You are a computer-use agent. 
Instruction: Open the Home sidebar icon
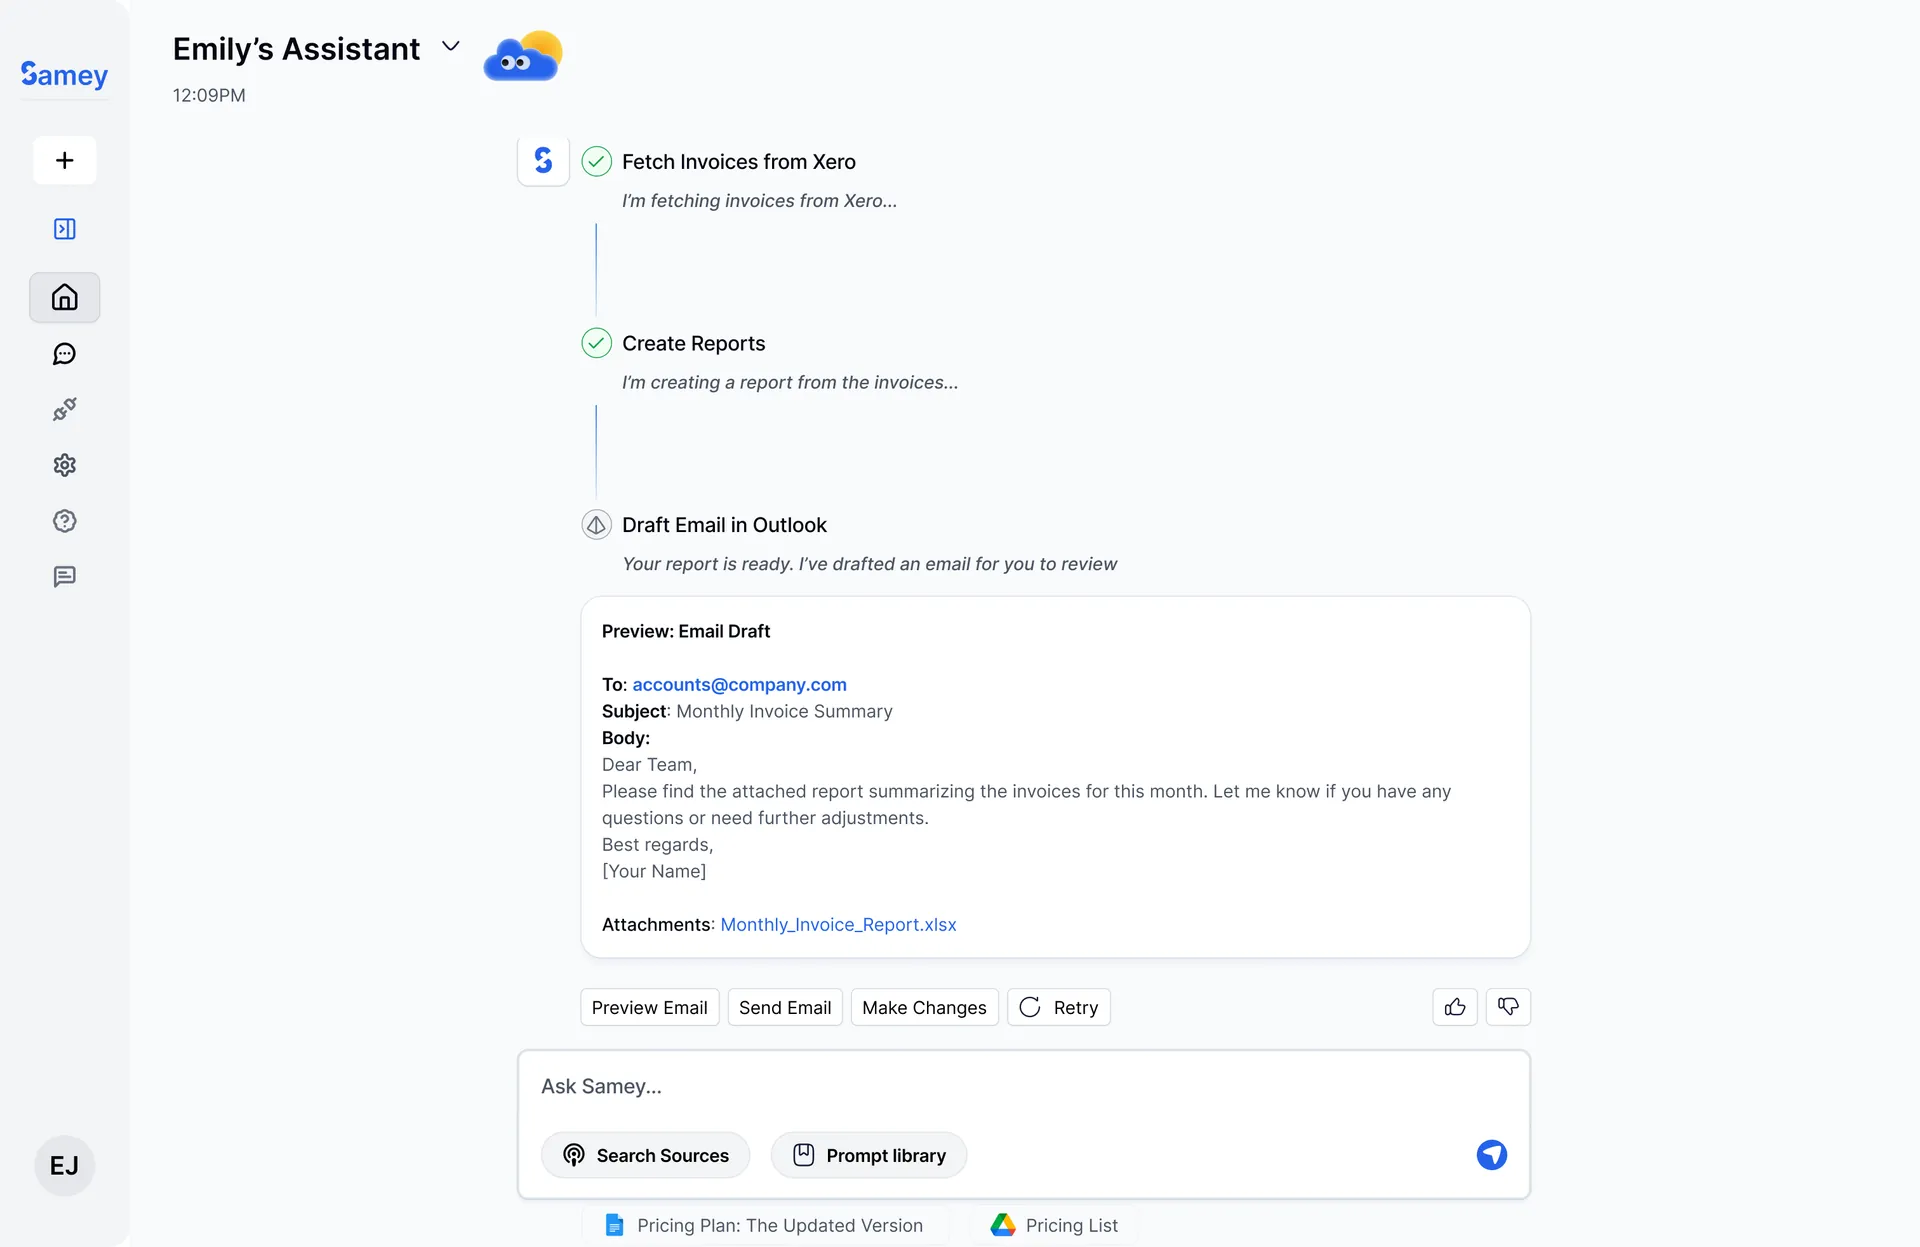(65, 297)
